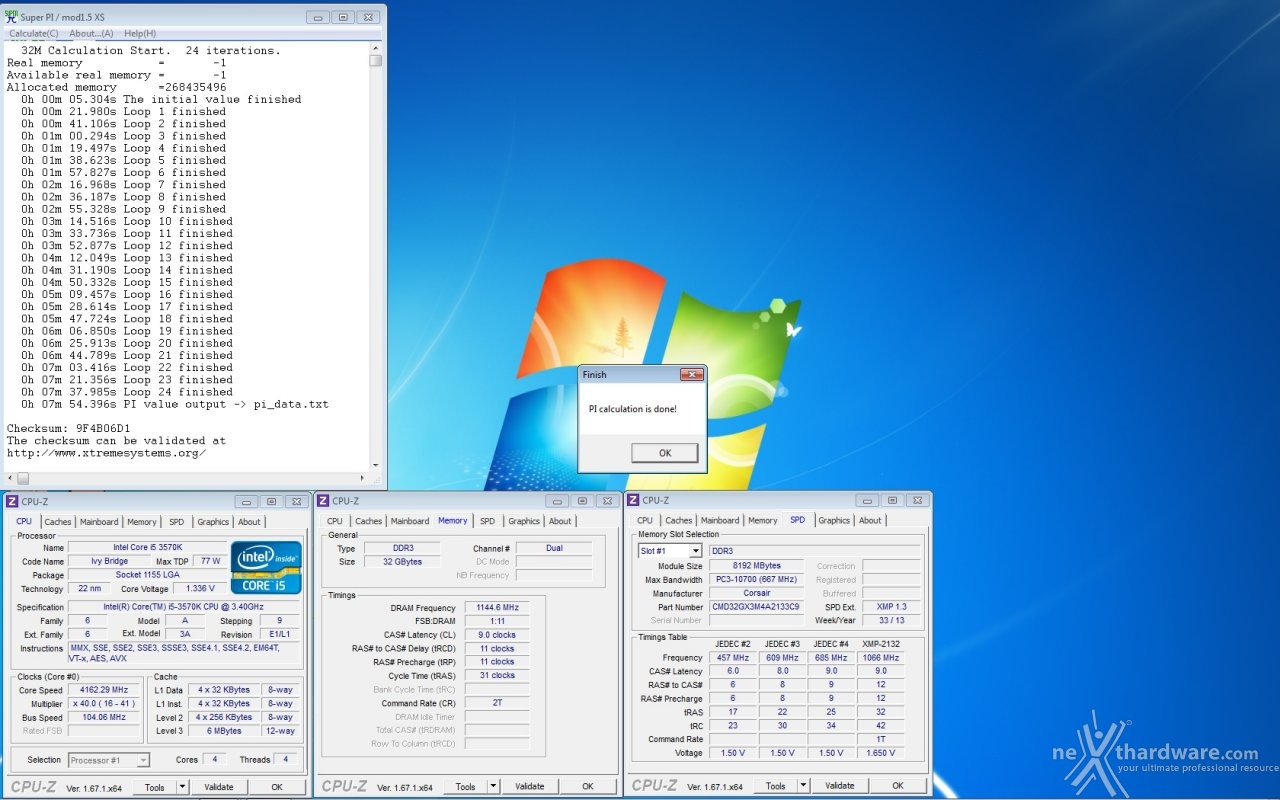1280x800 pixels.
Task: Click OK in the SPD tab CPU-Z window
Action: click(898, 786)
